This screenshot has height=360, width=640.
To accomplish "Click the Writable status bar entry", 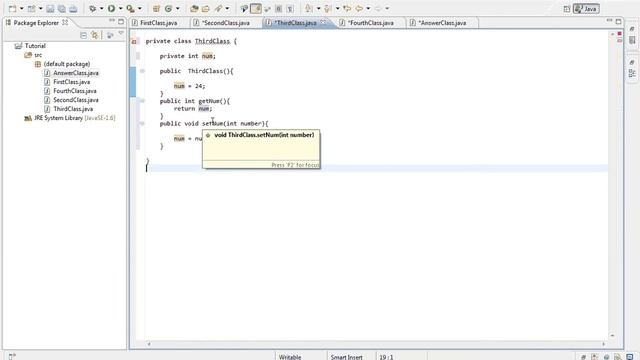I will [290, 357].
